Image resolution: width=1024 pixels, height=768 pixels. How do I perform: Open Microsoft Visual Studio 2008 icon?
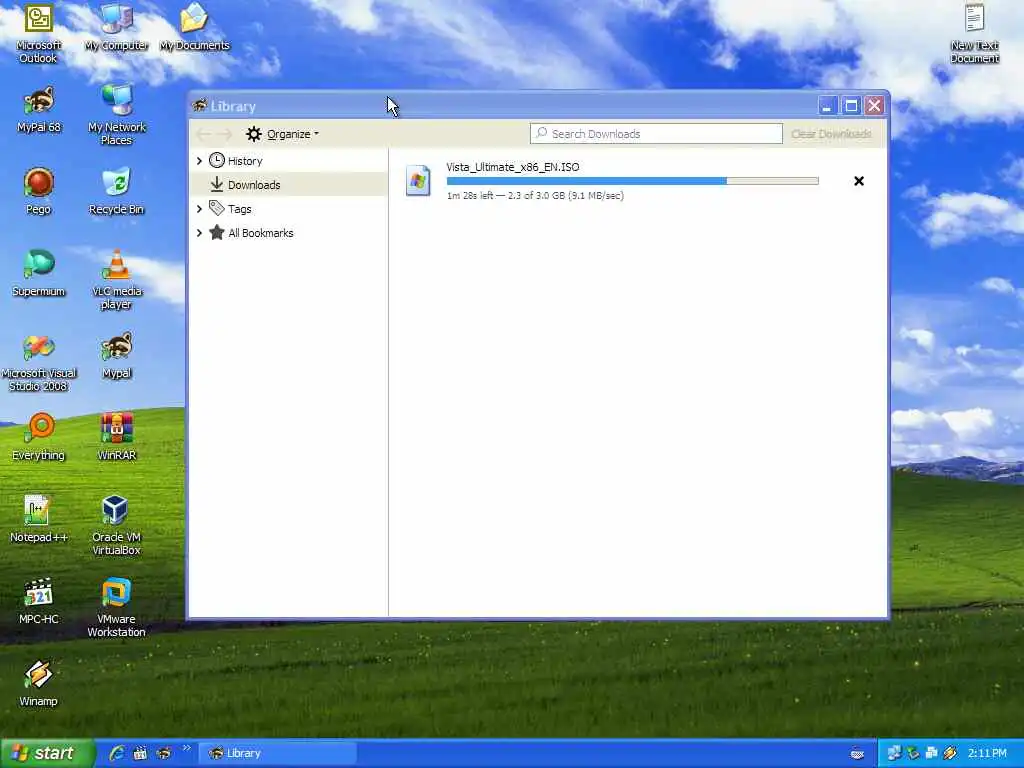(x=38, y=362)
